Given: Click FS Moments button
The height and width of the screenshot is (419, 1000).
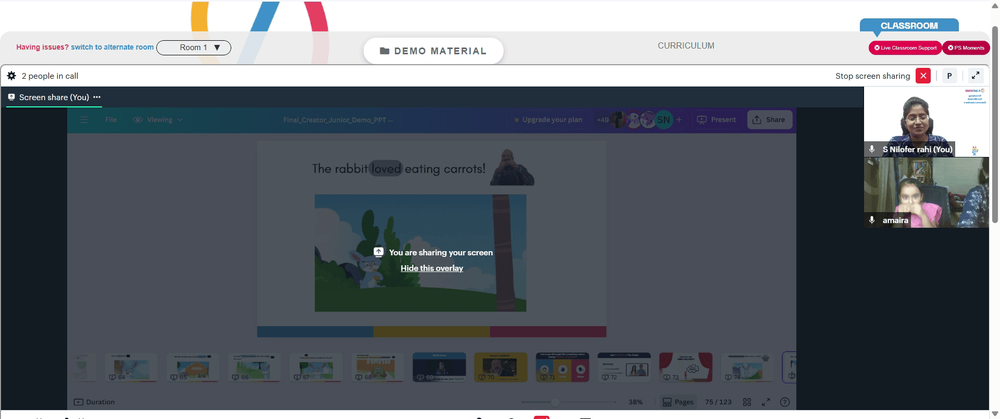Looking at the screenshot, I should [966, 48].
